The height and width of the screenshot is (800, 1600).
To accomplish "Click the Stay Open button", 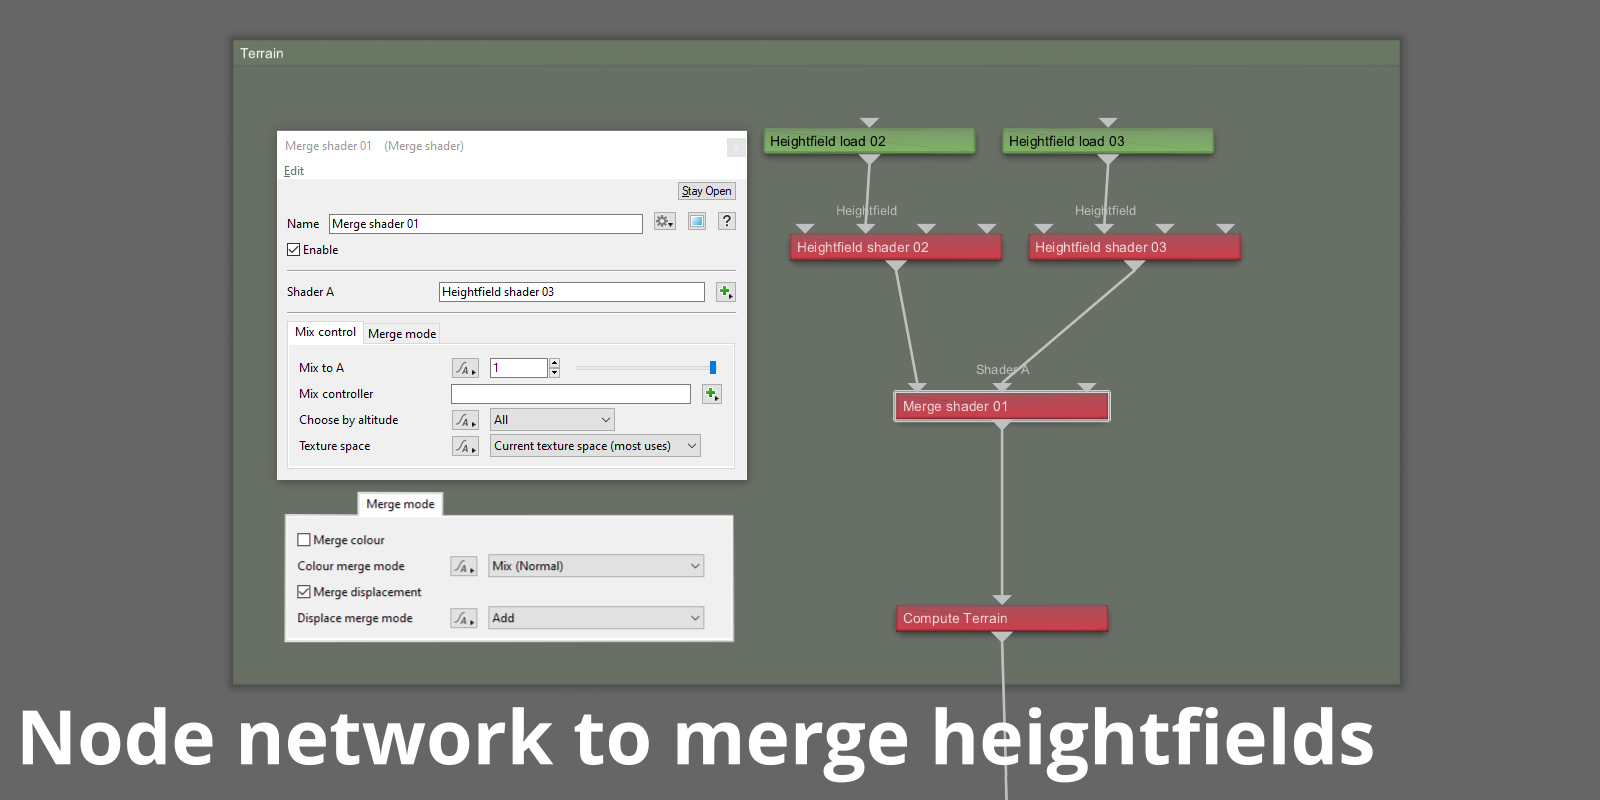I will 707,191.
